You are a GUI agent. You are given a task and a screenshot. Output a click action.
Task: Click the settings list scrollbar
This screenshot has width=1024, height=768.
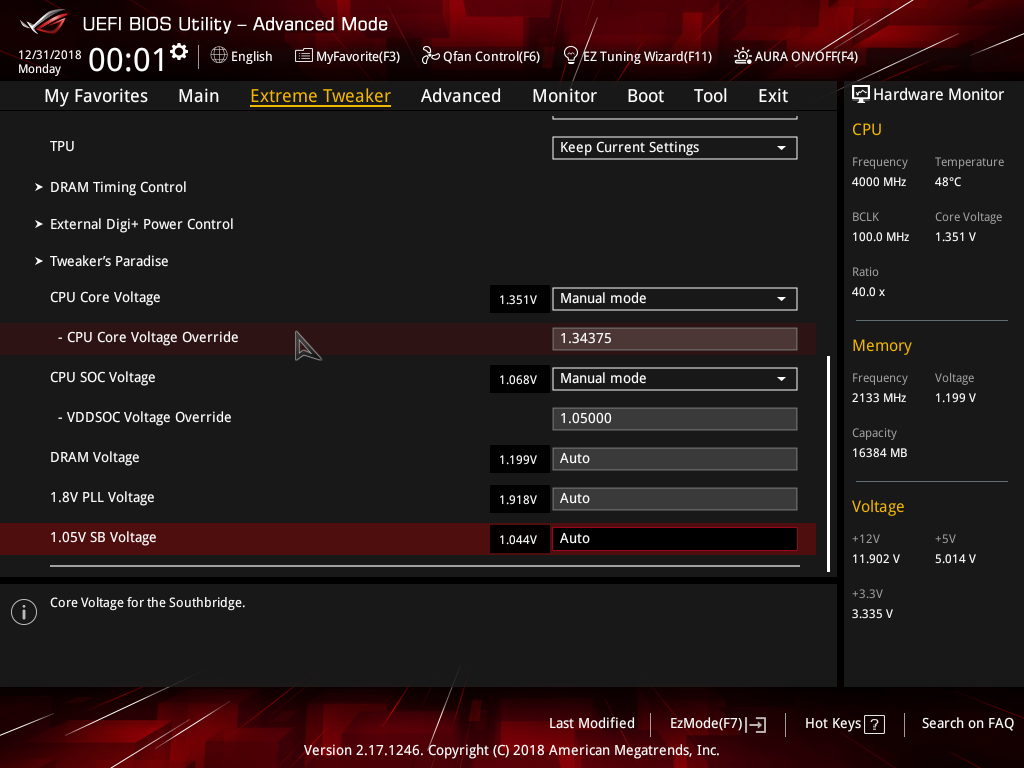click(x=828, y=464)
